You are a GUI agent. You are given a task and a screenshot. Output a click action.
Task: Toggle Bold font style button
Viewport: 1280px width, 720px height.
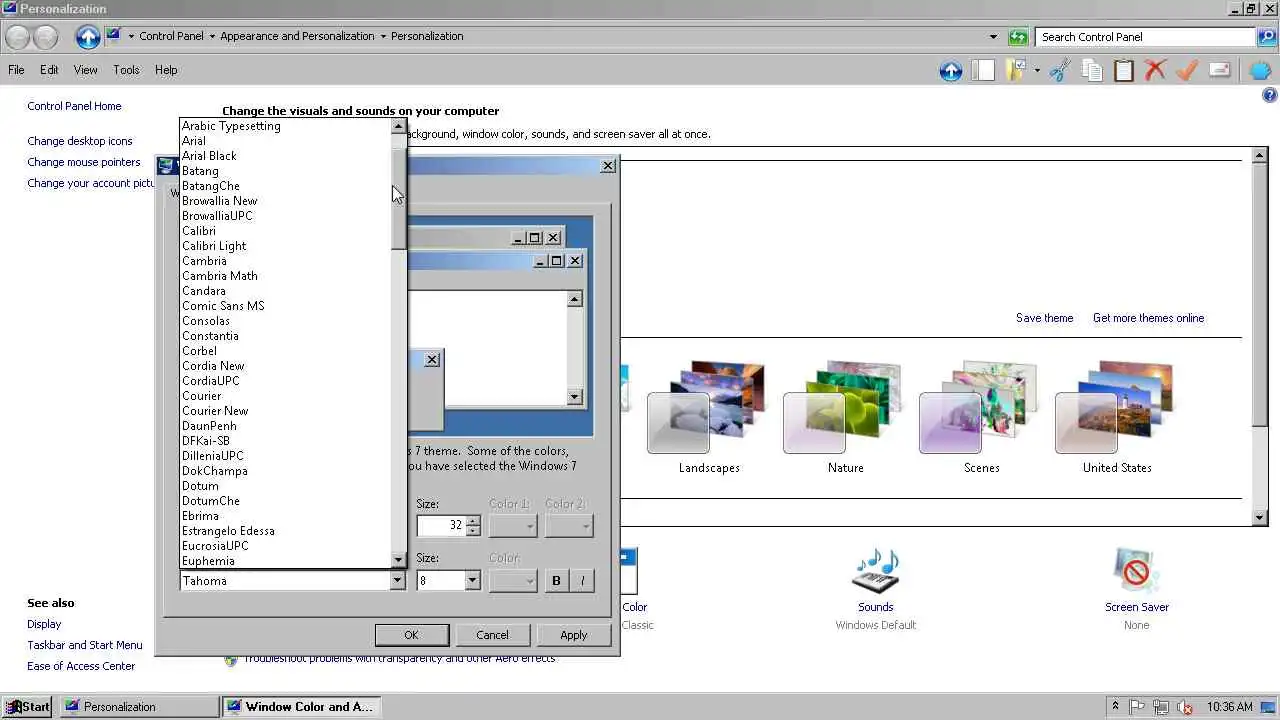[x=556, y=581]
